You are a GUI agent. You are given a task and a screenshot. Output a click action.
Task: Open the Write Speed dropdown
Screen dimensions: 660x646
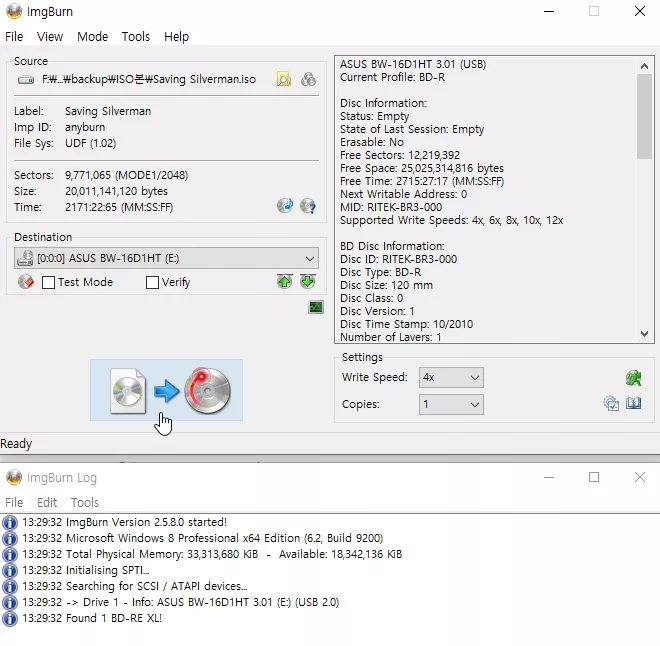(451, 377)
